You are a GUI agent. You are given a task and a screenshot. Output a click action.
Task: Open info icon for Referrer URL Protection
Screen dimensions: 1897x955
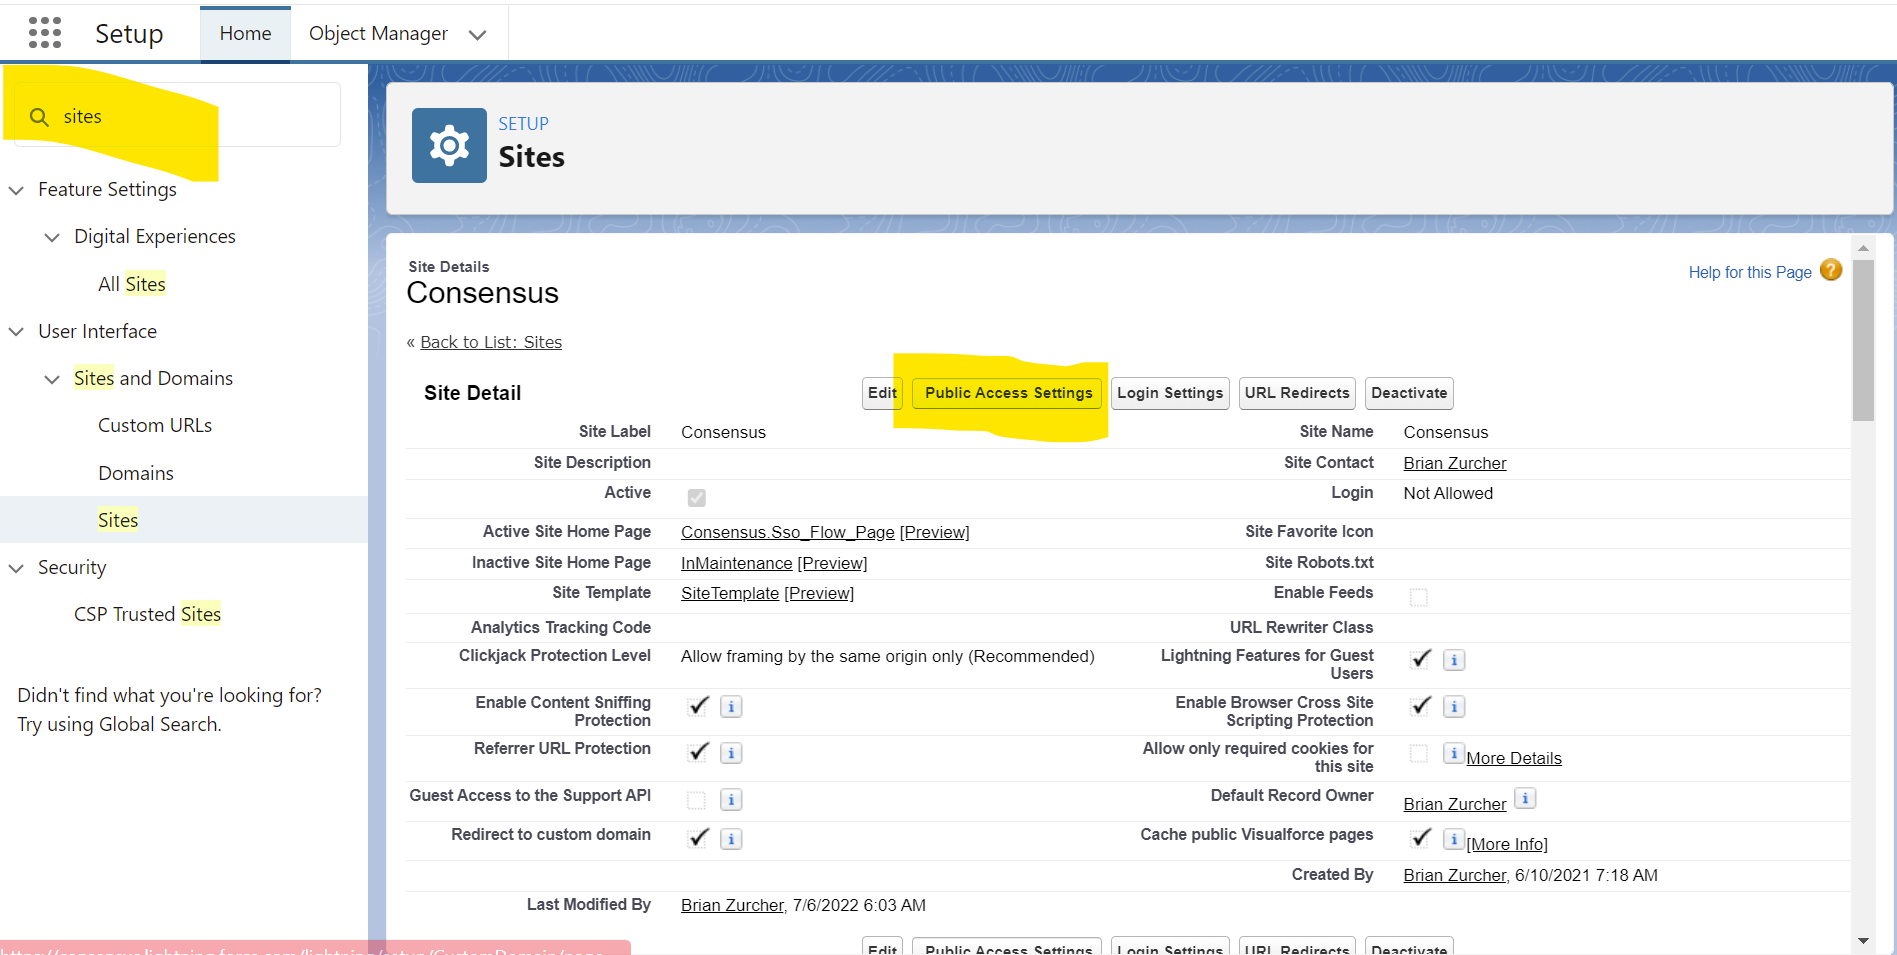[x=731, y=753]
